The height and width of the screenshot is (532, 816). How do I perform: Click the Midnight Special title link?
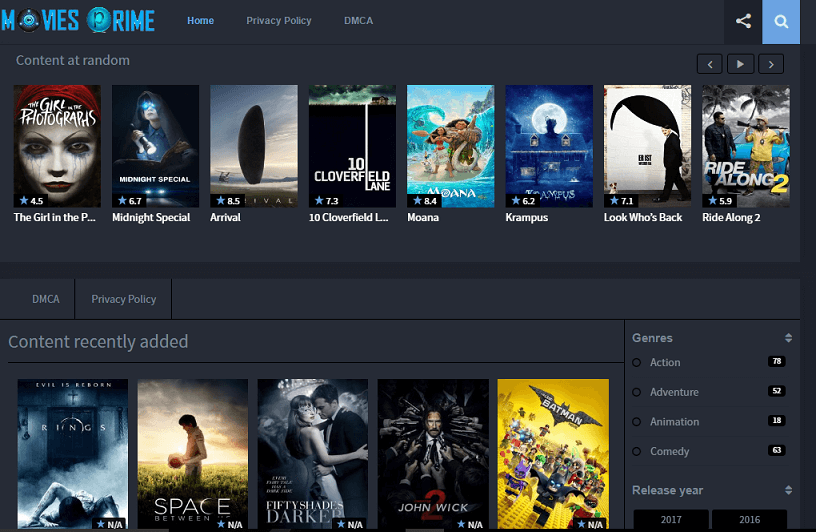point(151,218)
